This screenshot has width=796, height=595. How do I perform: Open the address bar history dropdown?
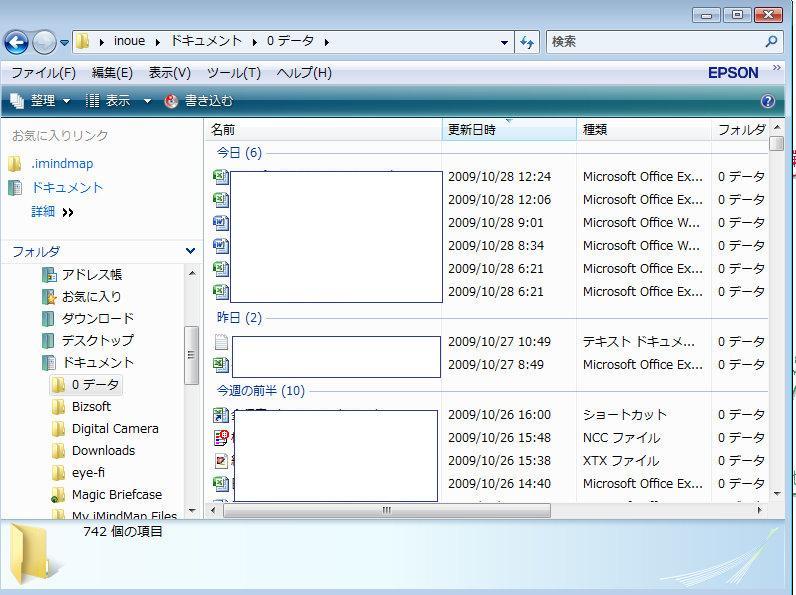(x=504, y=43)
